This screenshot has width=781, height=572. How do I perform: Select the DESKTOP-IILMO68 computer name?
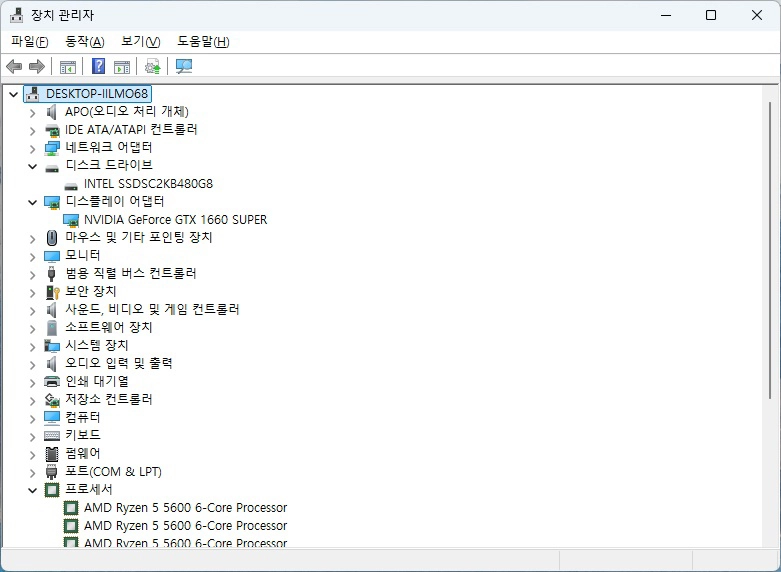(x=97, y=94)
